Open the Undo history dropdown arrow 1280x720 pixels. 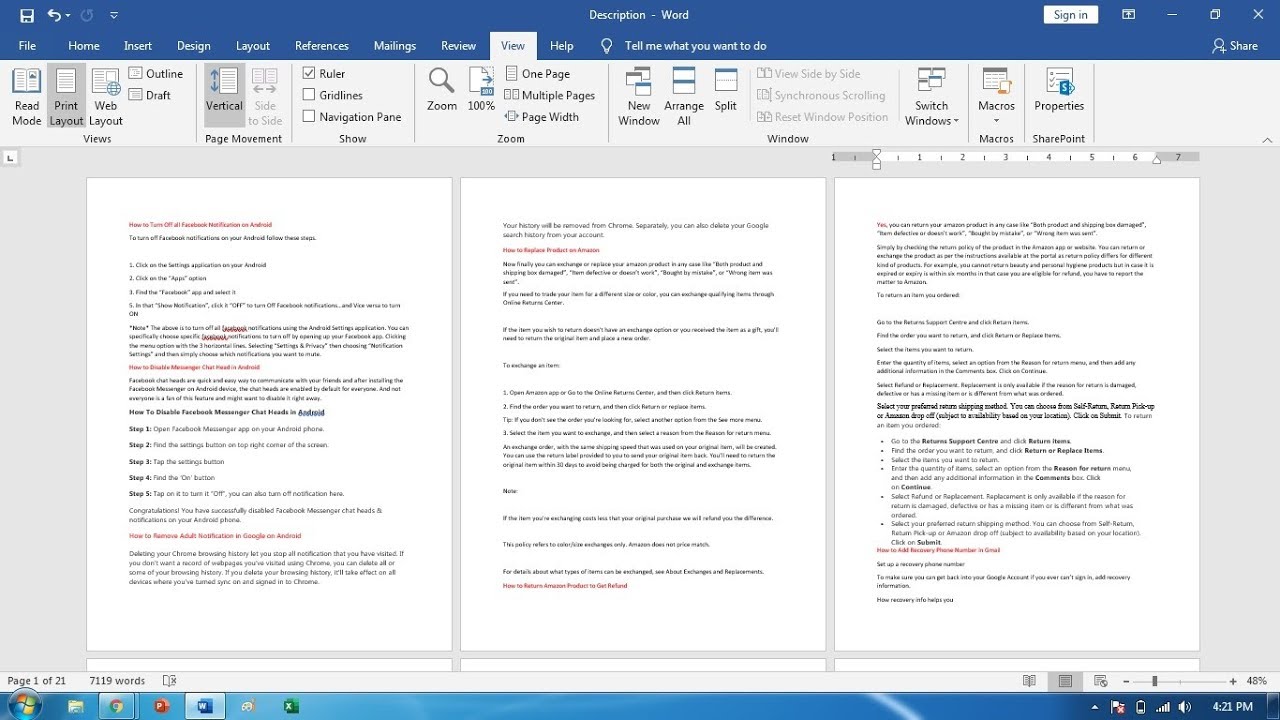point(68,15)
